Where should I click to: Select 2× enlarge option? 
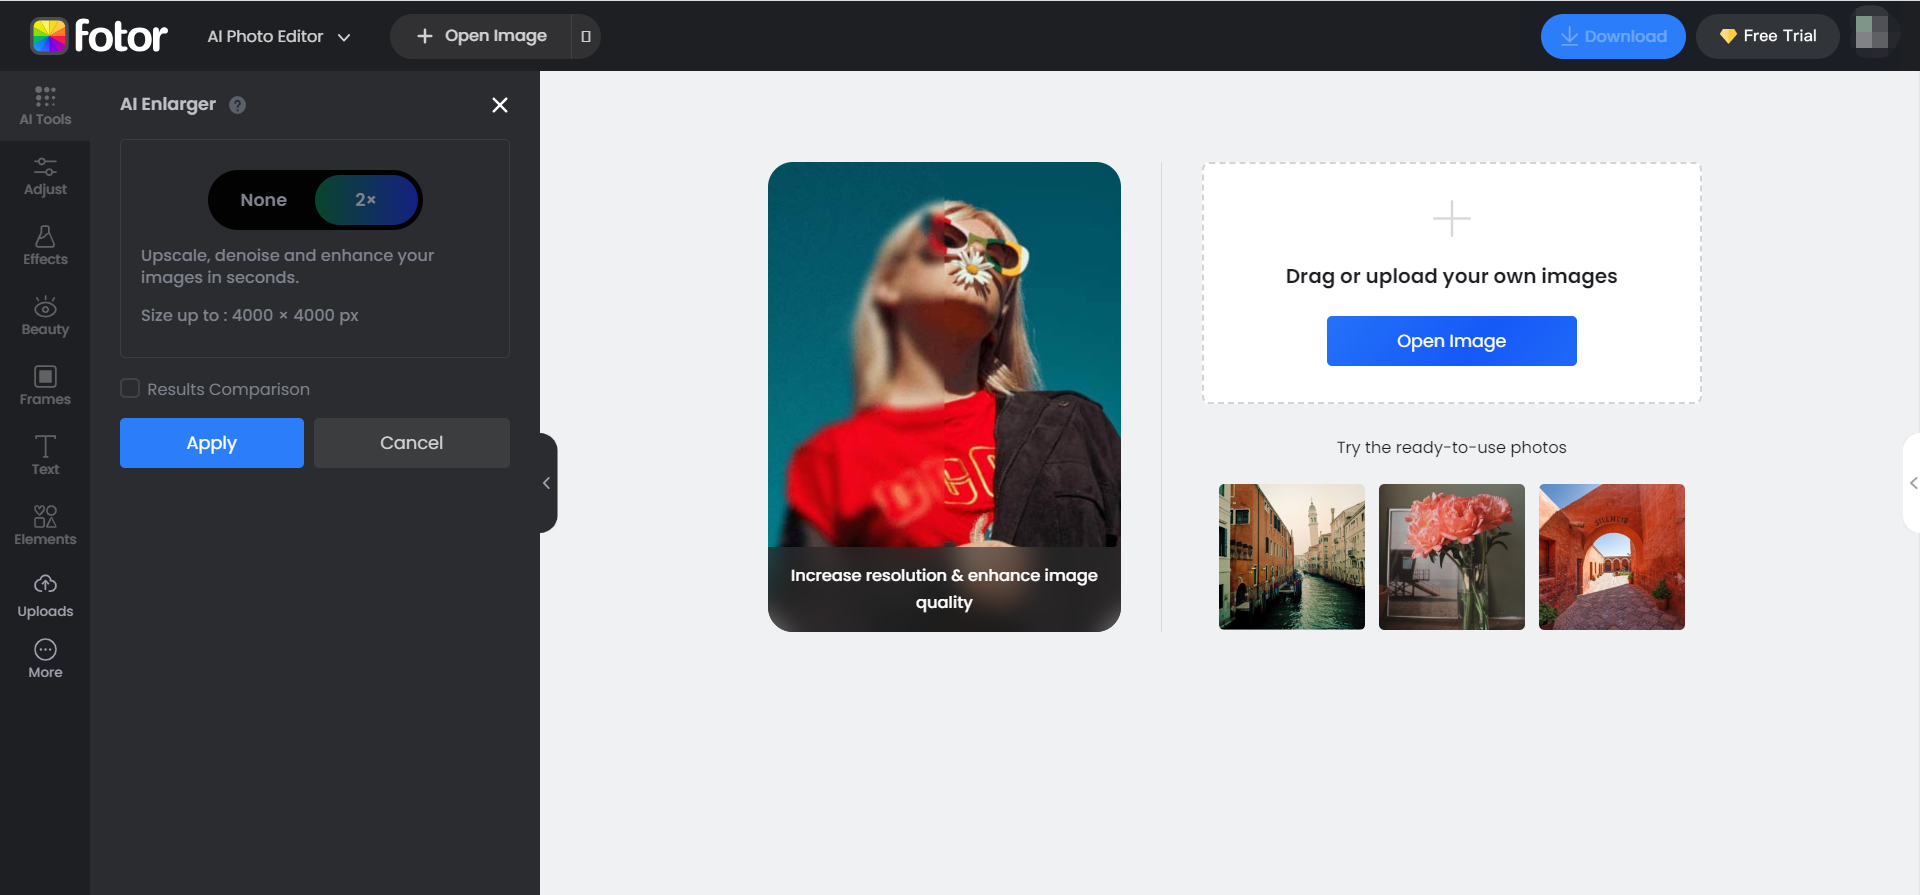coord(366,200)
